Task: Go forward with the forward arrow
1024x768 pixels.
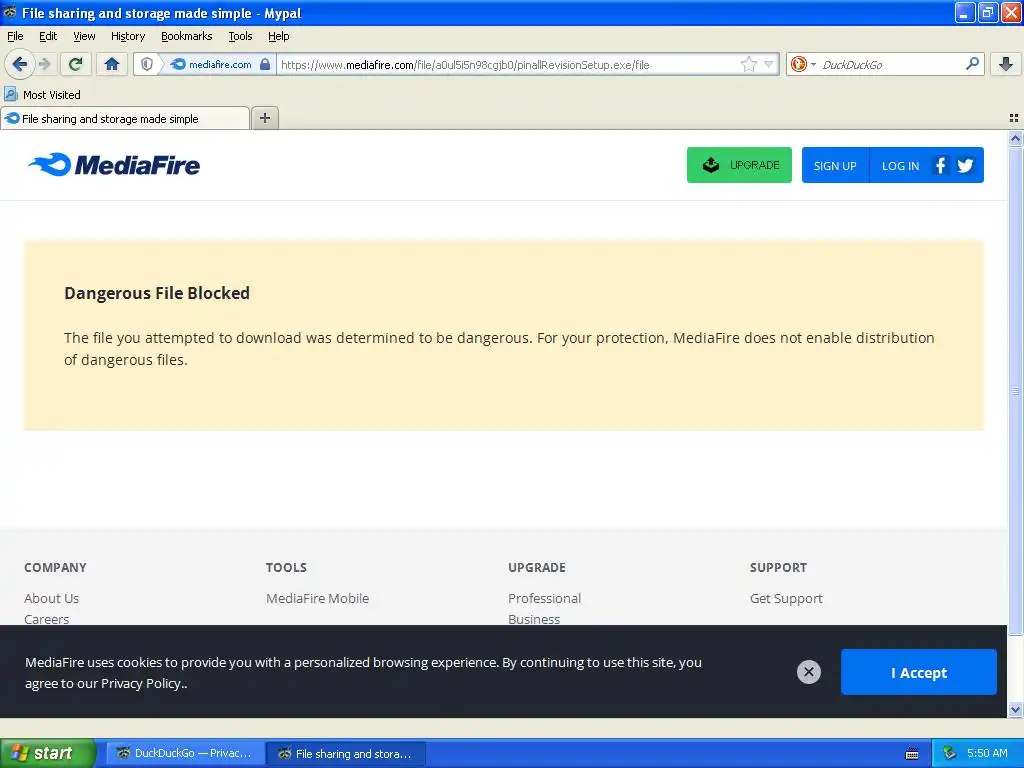Action: pyautogui.click(x=44, y=64)
